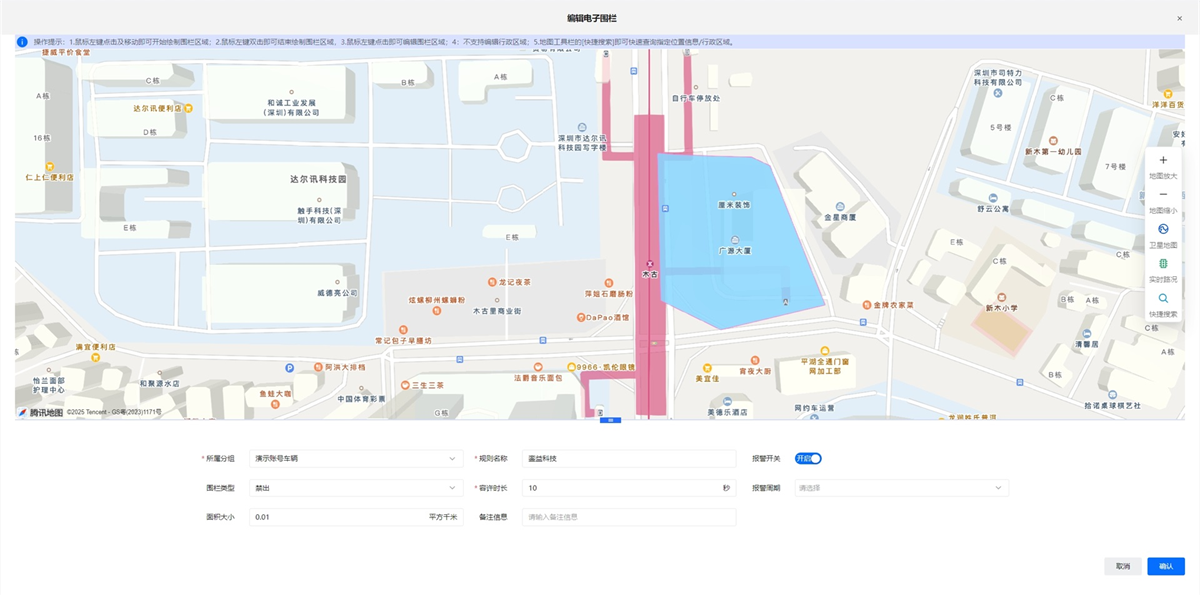Click 确认 to confirm the fence
This screenshot has width=1200, height=595.
1166,566
